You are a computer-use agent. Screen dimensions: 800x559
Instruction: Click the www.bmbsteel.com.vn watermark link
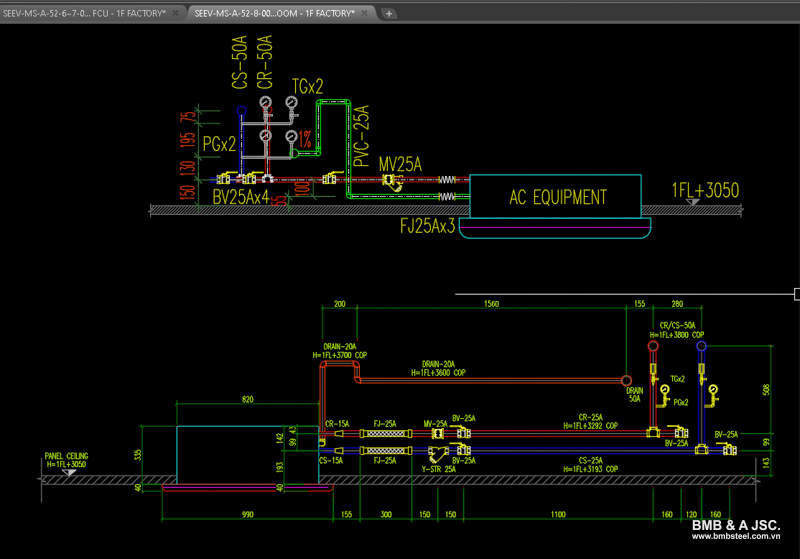735,536
